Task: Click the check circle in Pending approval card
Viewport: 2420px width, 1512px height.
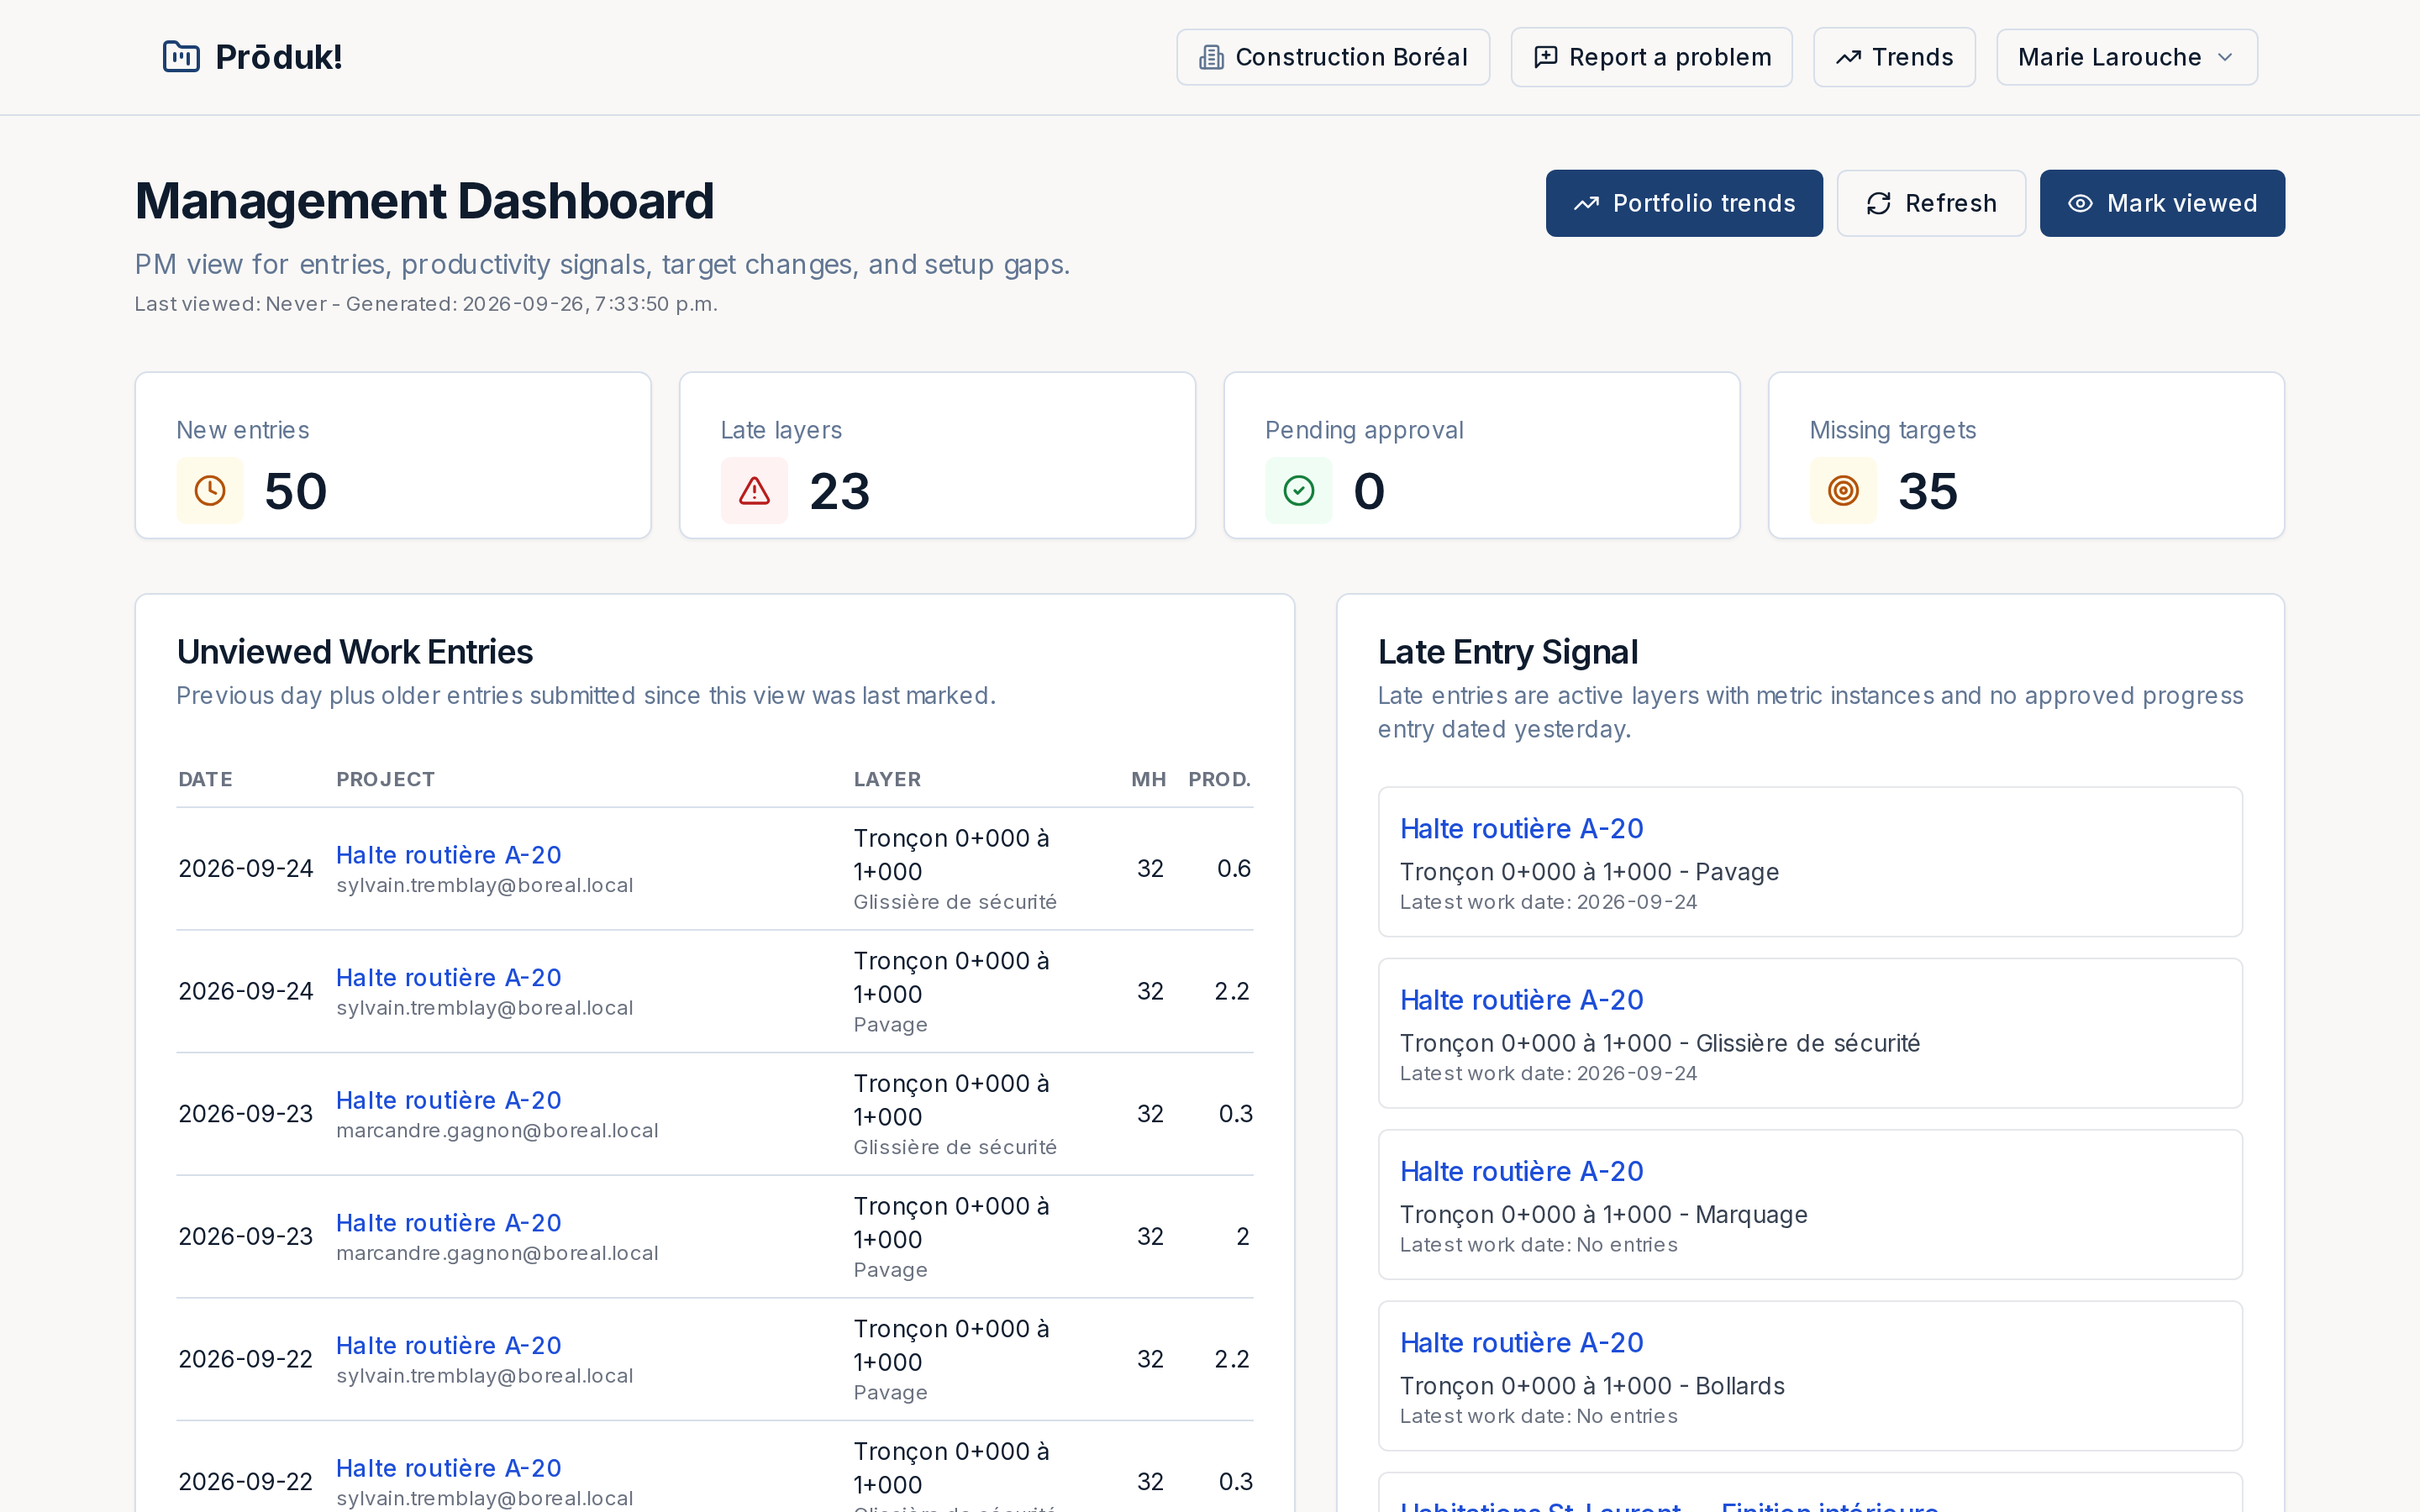Action: coord(1298,491)
